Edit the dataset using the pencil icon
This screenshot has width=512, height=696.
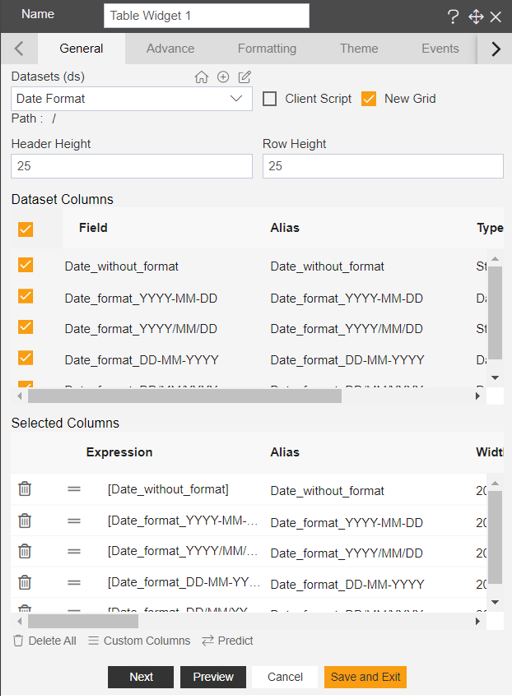(245, 77)
